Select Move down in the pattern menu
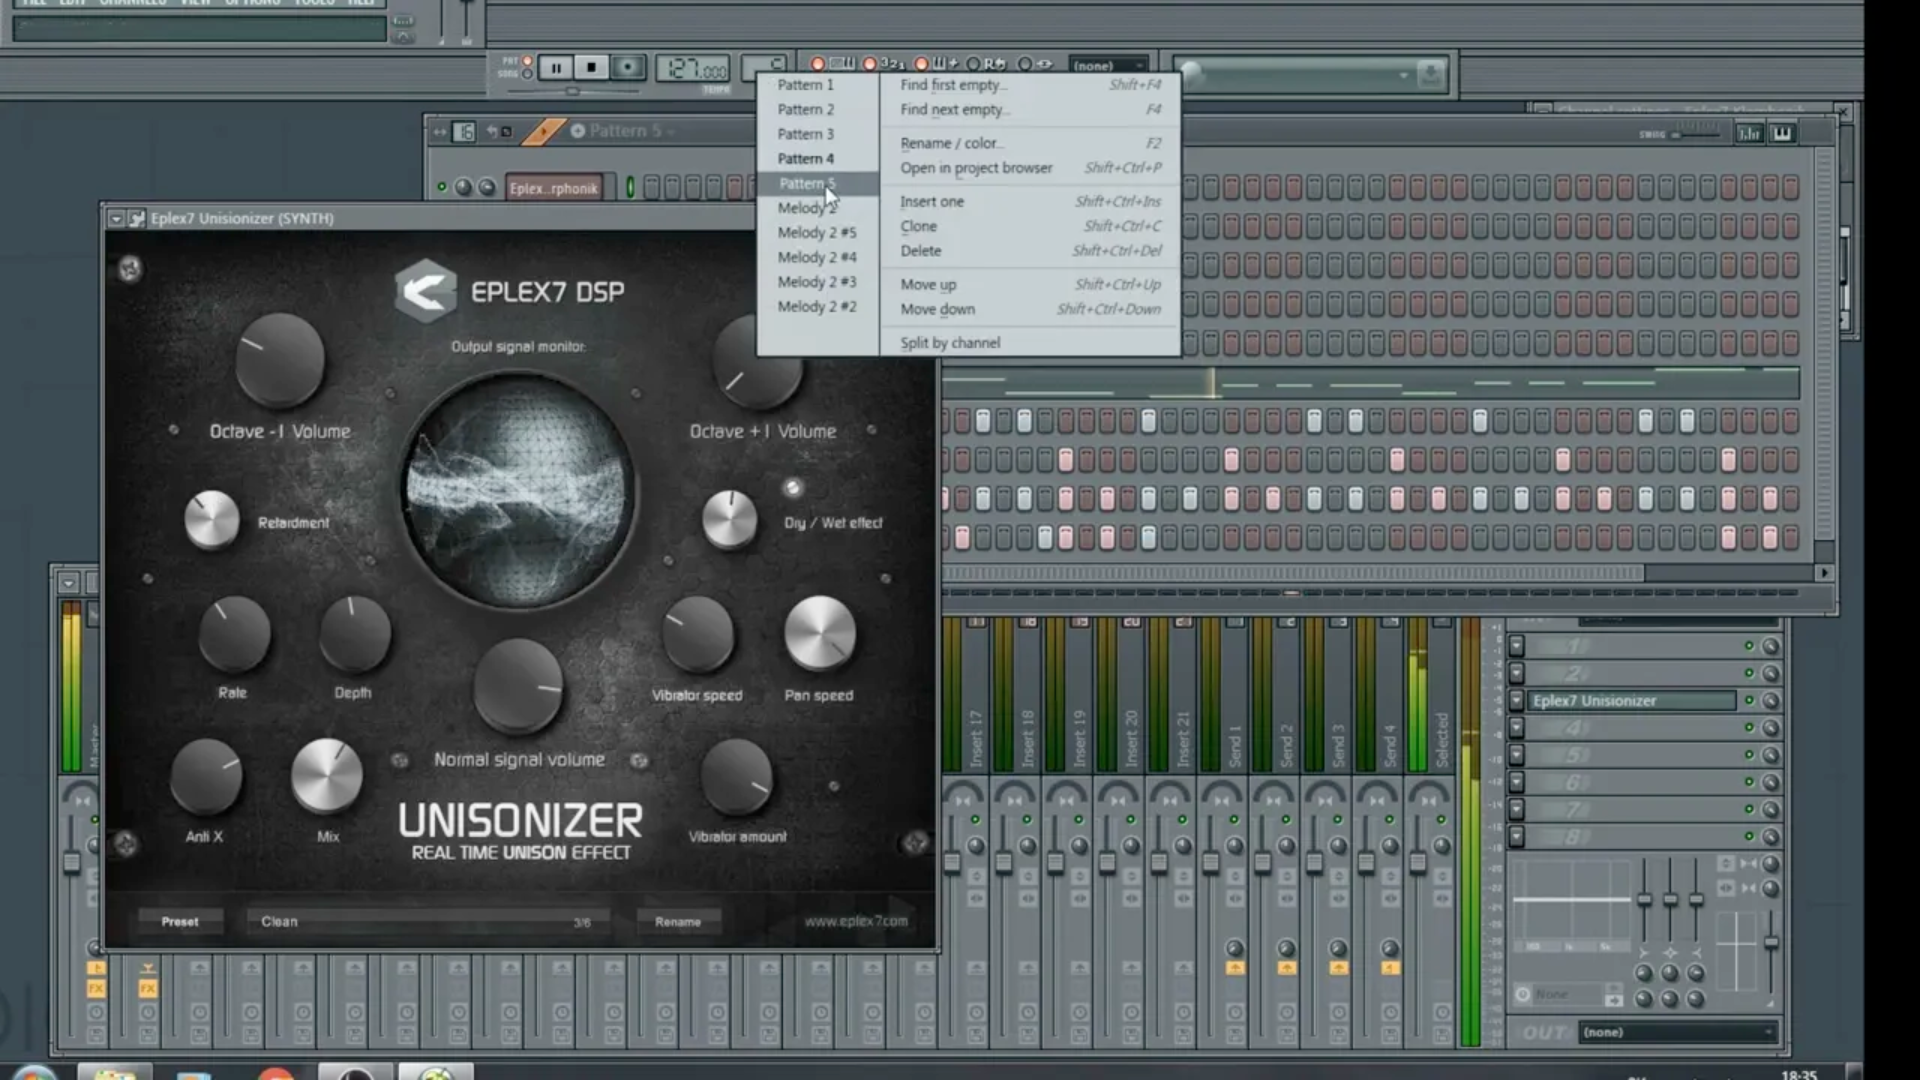 [x=1030, y=309]
